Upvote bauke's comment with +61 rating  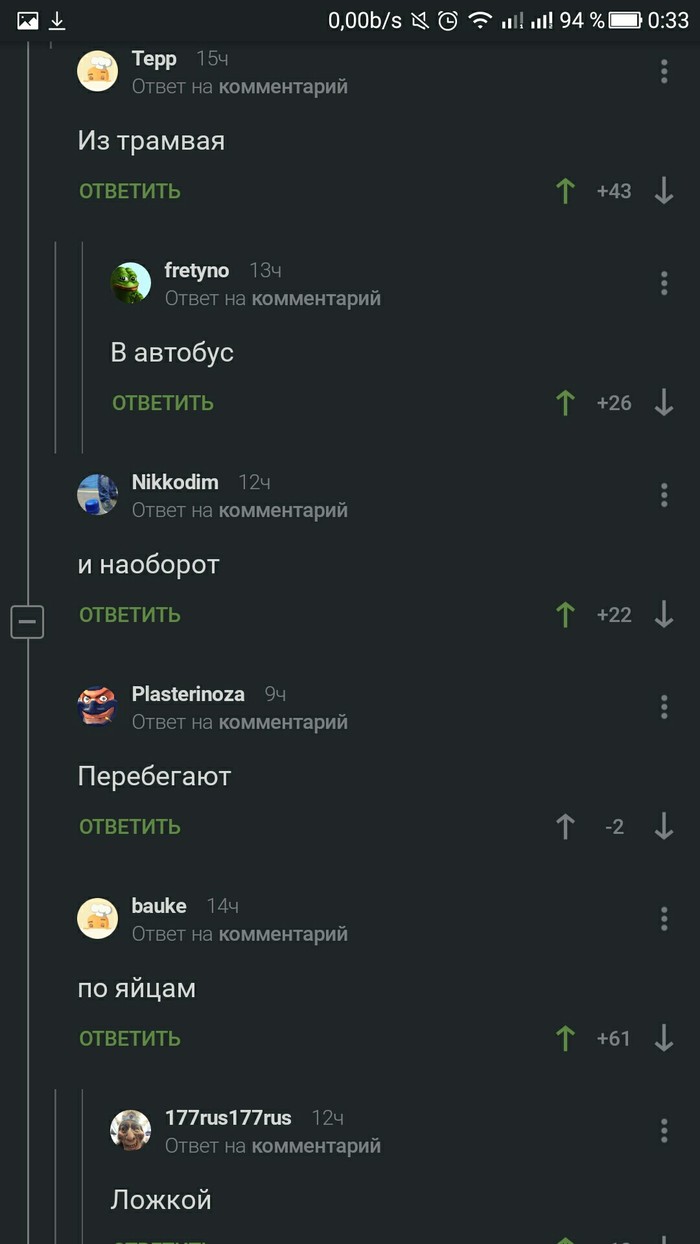[565, 1039]
